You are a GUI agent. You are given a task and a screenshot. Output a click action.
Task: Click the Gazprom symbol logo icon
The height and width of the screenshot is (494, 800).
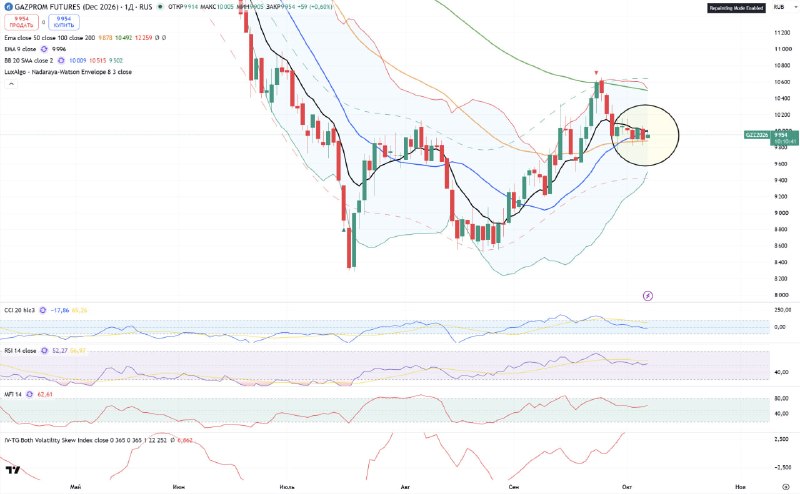pyautogui.click(x=8, y=7)
